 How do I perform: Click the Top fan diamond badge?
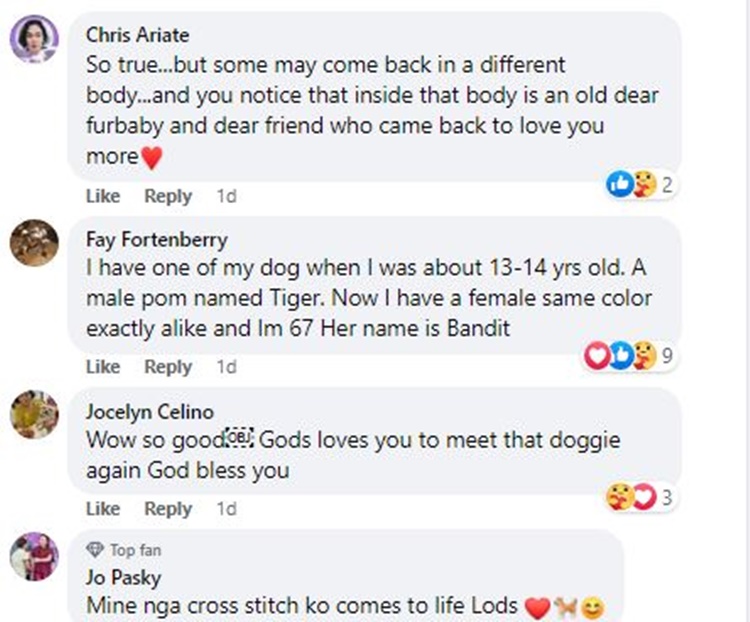click(x=95, y=550)
